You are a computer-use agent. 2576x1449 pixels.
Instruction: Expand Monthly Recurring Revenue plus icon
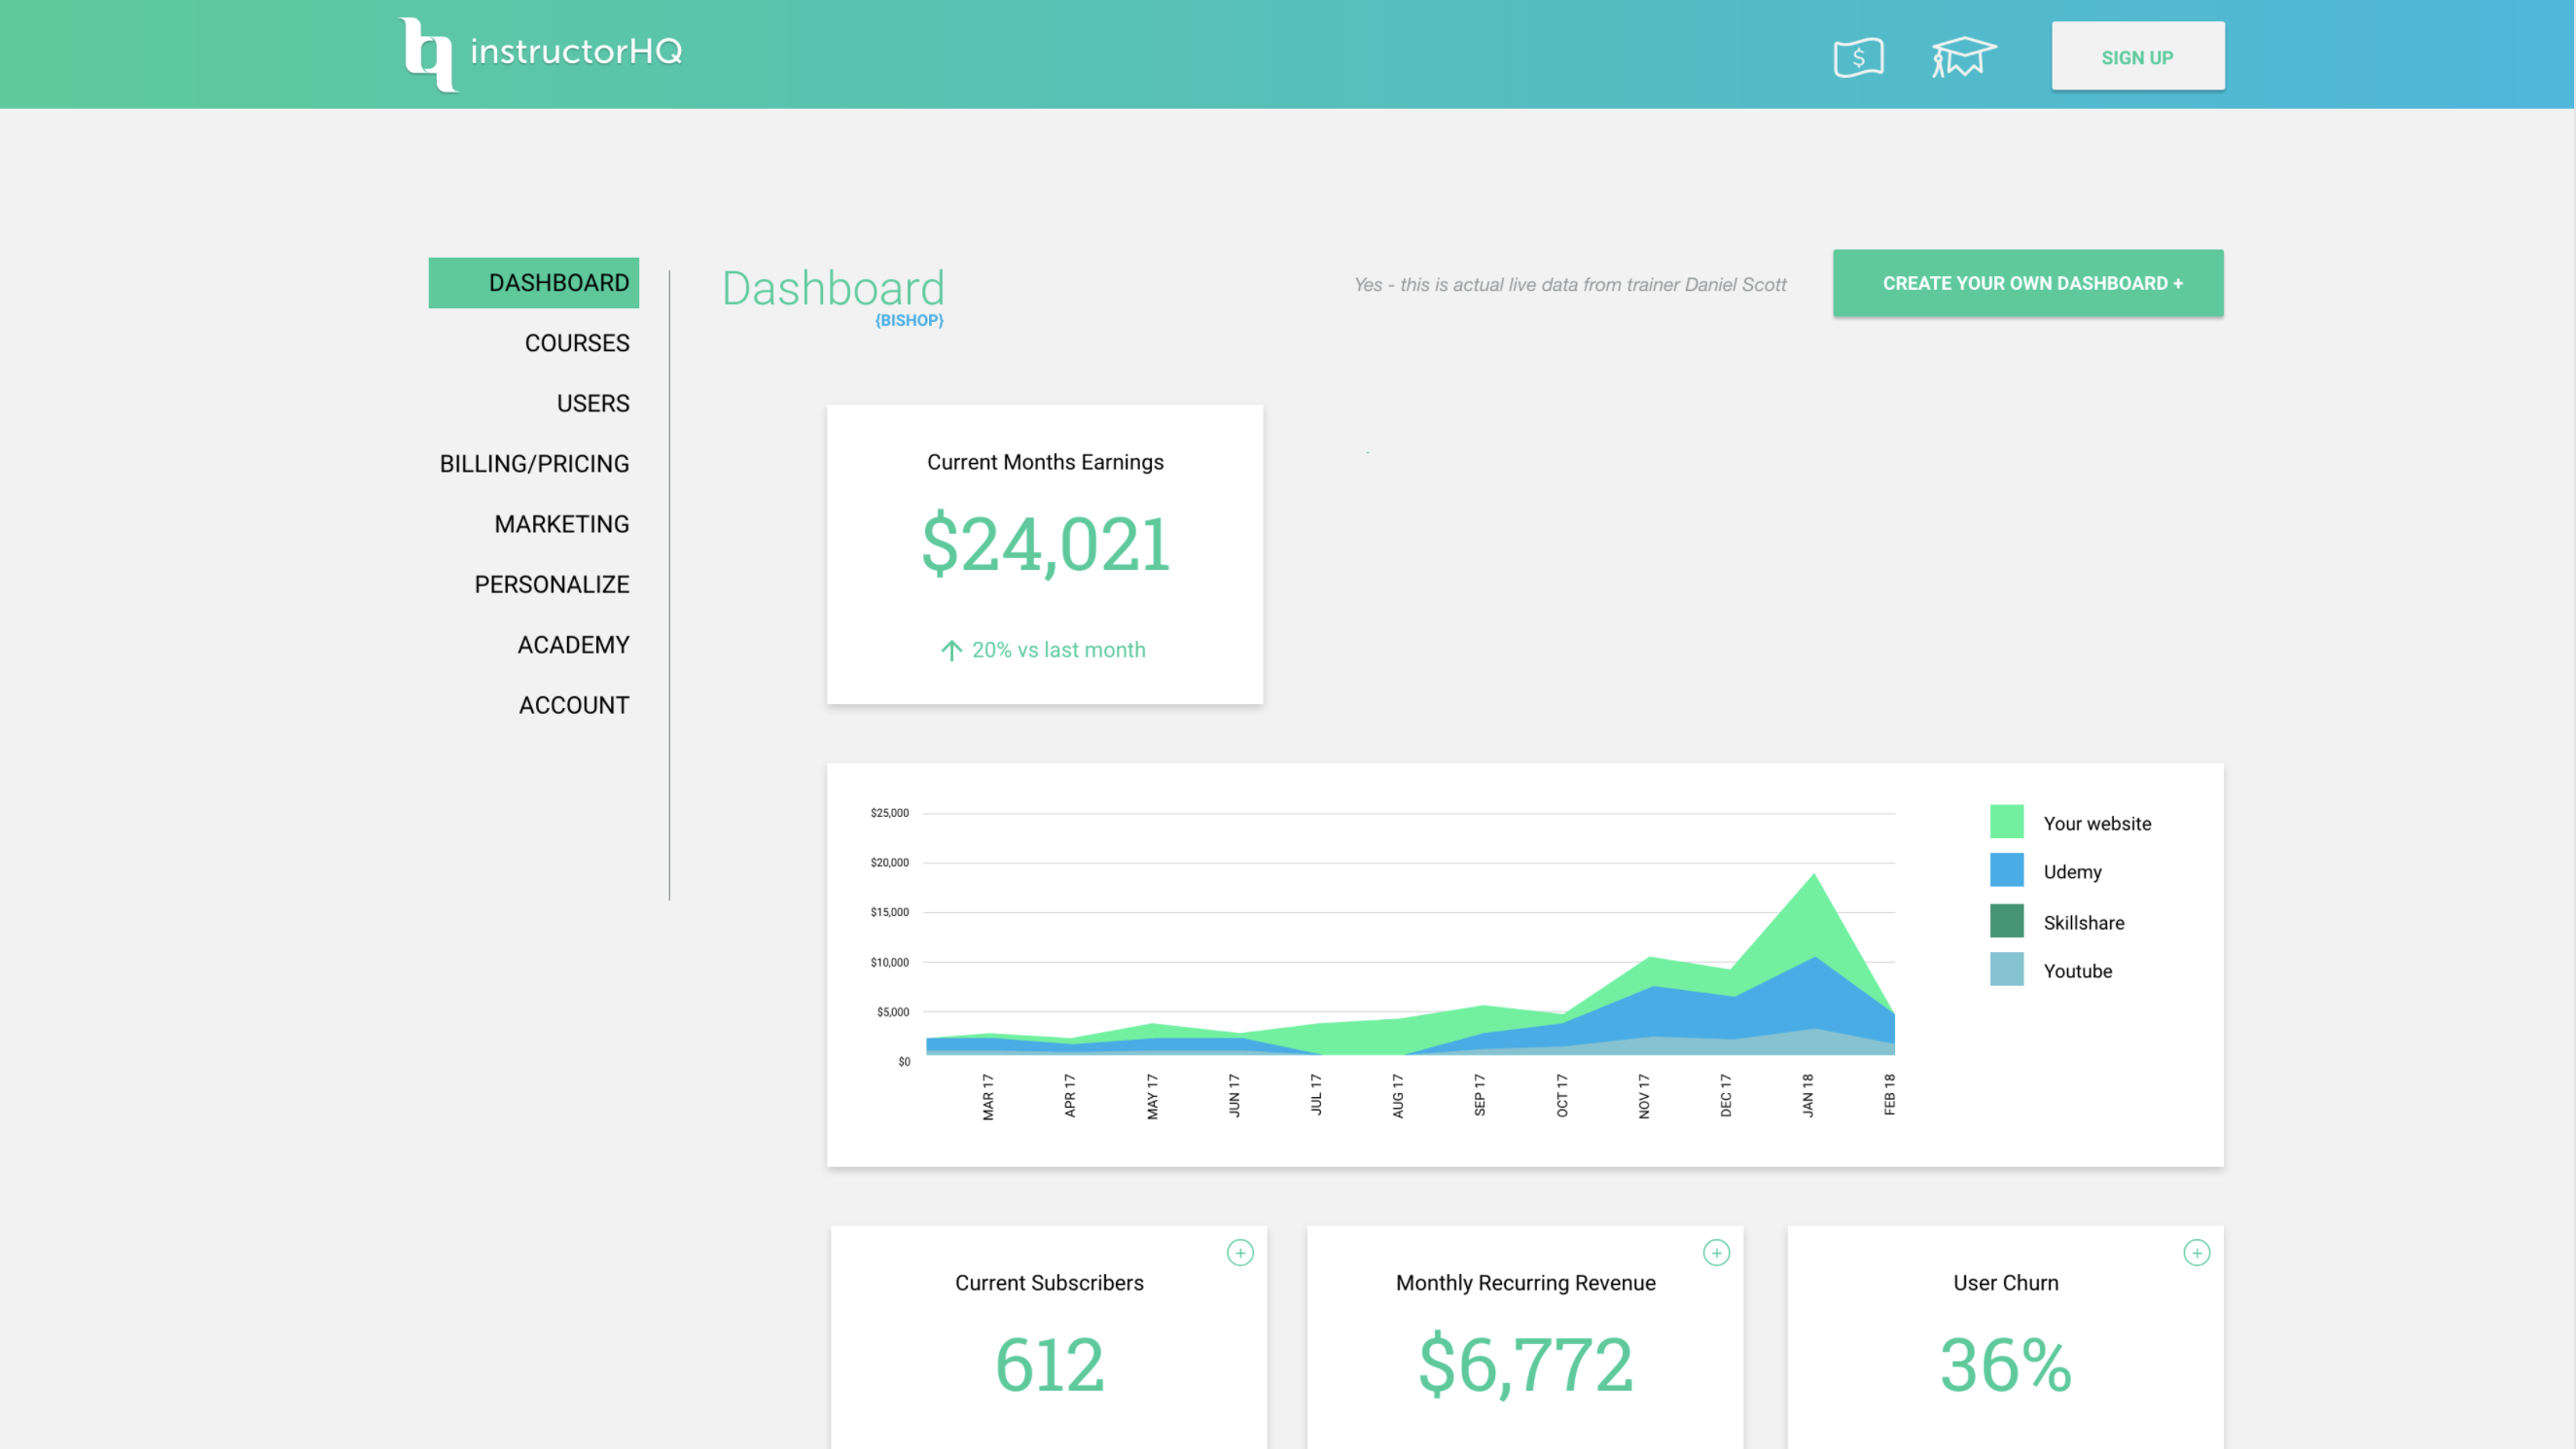point(1716,1252)
